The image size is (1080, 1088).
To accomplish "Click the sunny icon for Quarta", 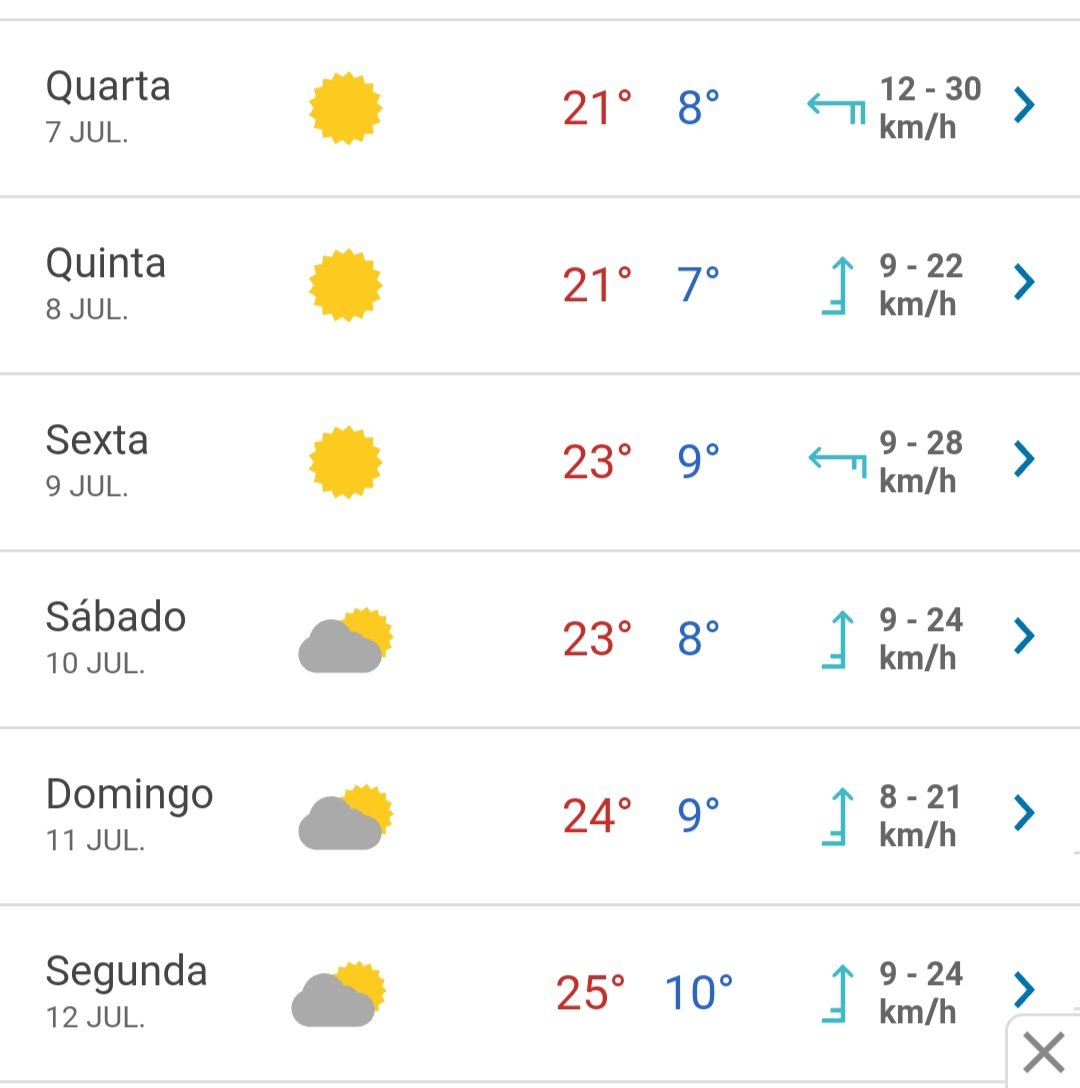I will tap(345, 108).
